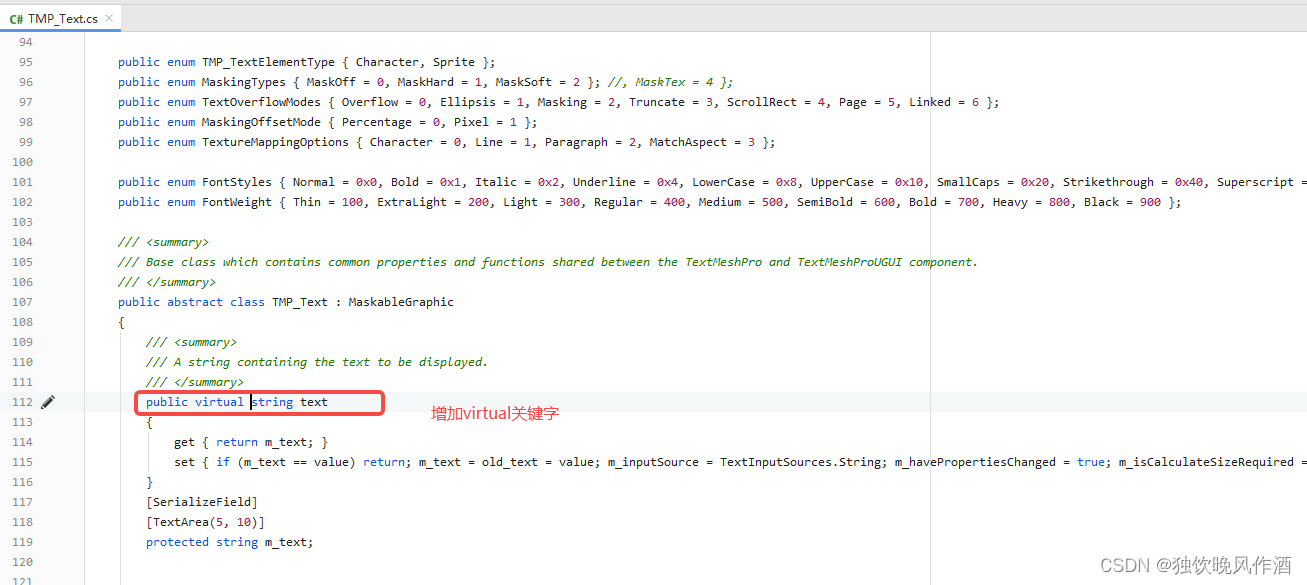
Task: Click the TMP_Text class name on line 107
Action: coord(300,302)
